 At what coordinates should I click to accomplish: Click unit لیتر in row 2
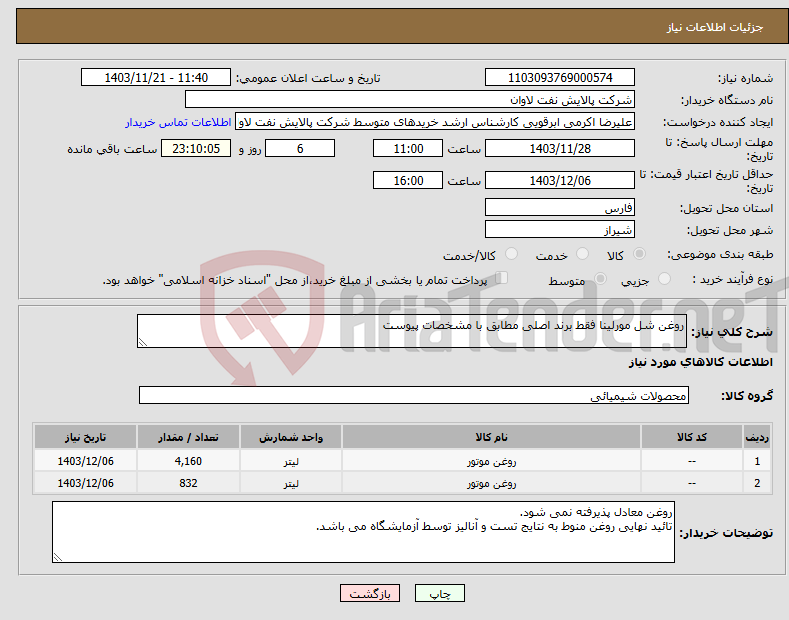click(291, 483)
